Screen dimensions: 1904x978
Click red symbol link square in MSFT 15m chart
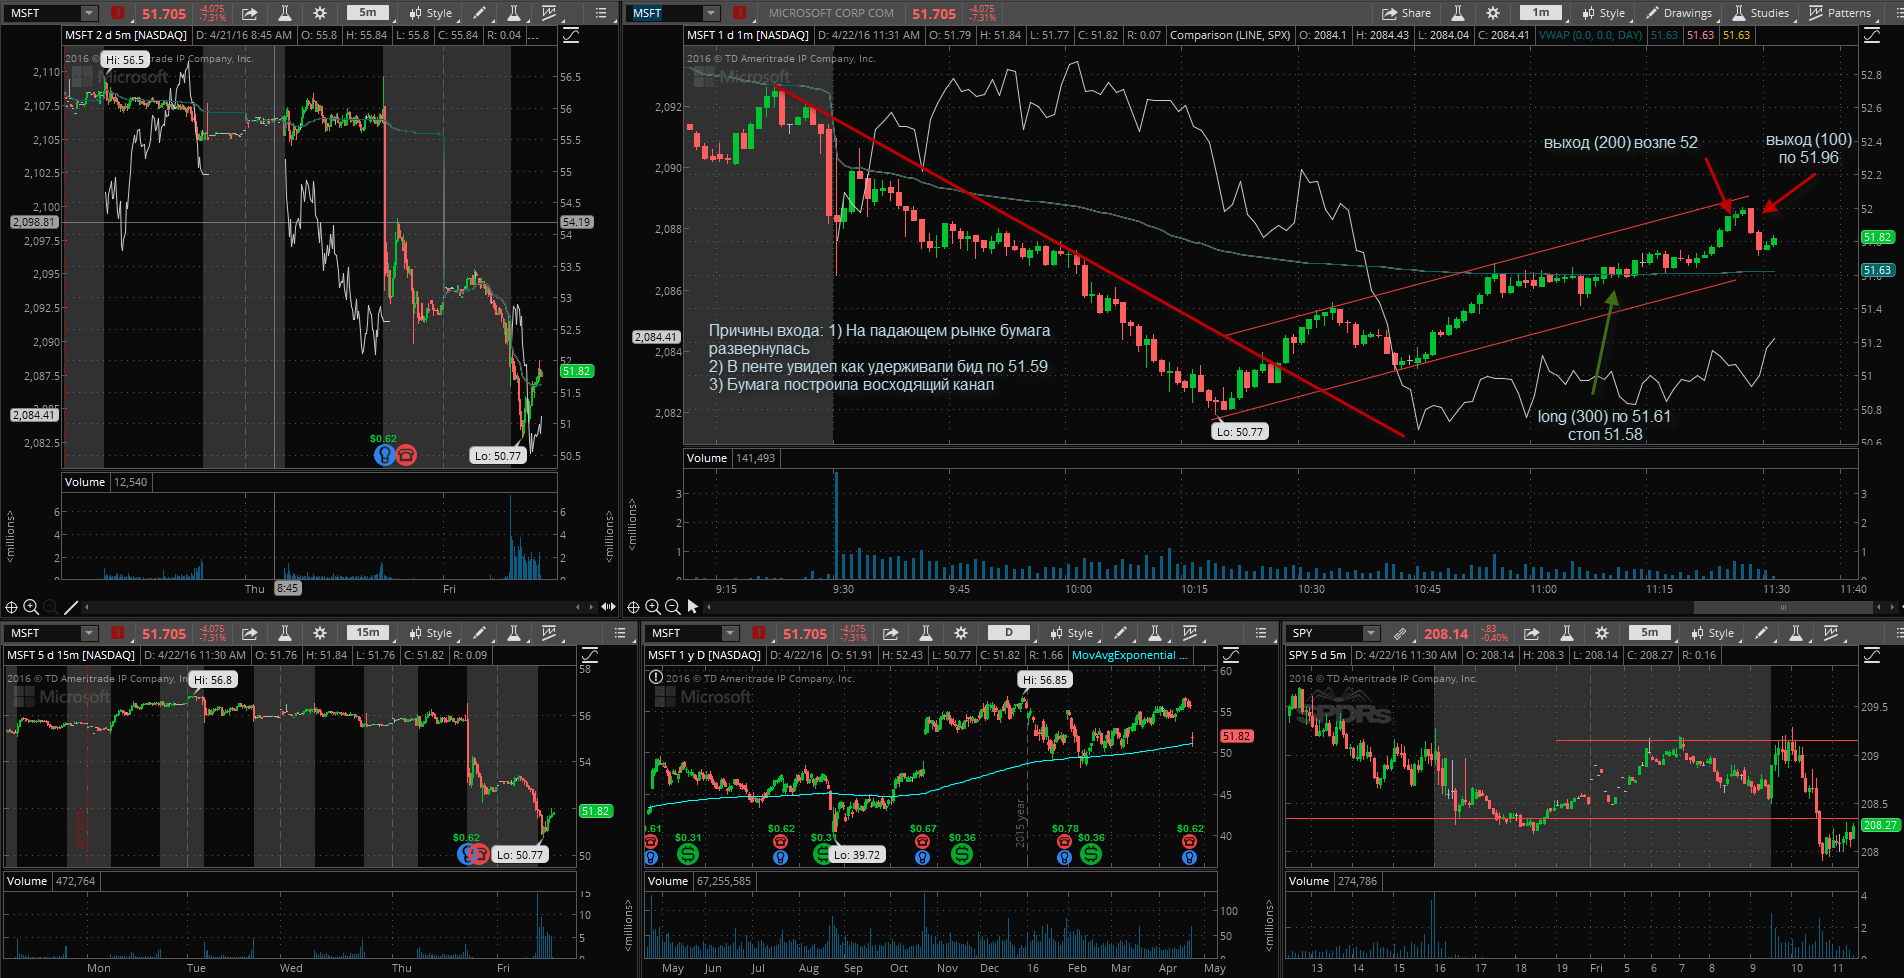(x=118, y=633)
